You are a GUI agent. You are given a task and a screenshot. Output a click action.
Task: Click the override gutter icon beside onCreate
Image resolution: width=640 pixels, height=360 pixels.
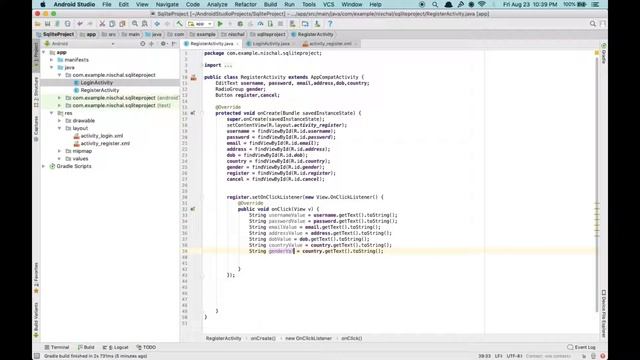pos(193,113)
